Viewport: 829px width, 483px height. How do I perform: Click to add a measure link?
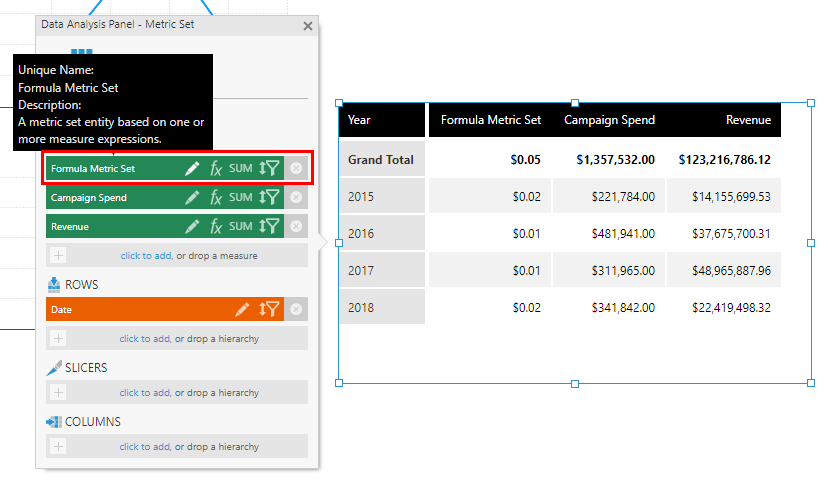[146, 256]
